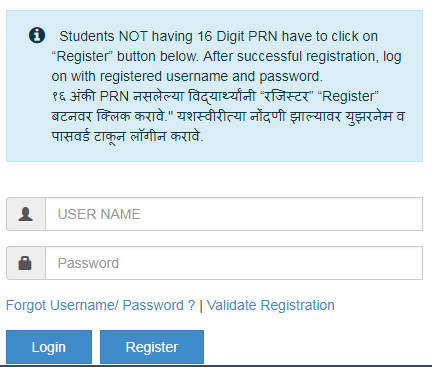This screenshot has width=432, height=367.
Task: Open the Forgot Username/ Password link
Action: click(101, 305)
